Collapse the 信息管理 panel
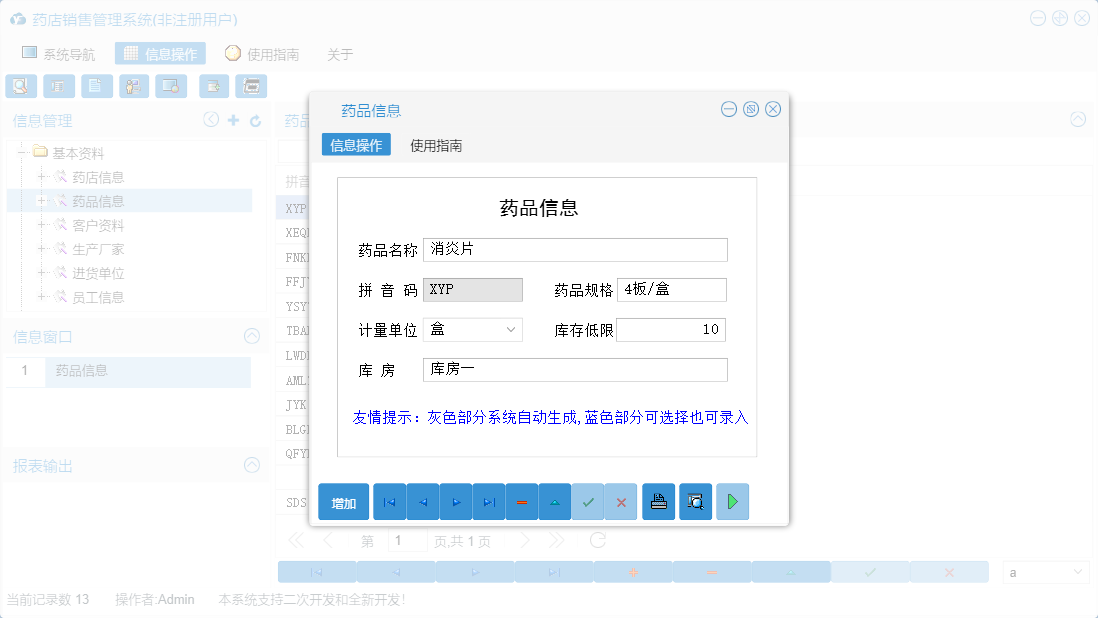The width and height of the screenshot is (1098, 618). click(x=211, y=119)
